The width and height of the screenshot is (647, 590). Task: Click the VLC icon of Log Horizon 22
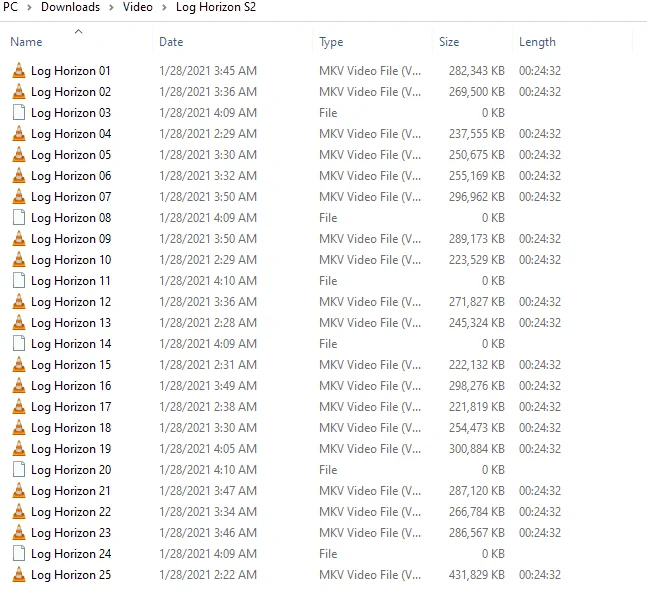click(19, 512)
